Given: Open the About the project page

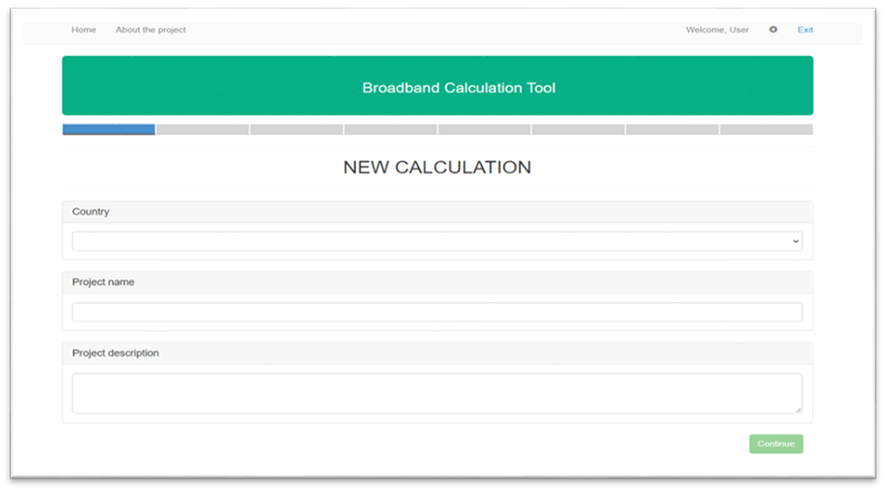Looking at the screenshot, I should tap(151, 30).
